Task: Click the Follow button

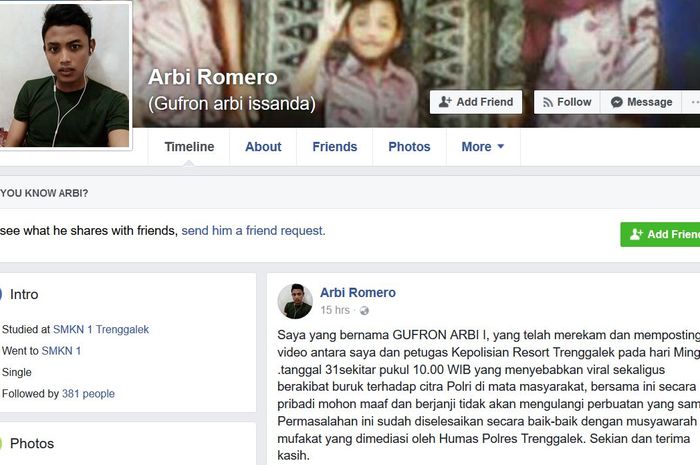Action: pos(567,102)
